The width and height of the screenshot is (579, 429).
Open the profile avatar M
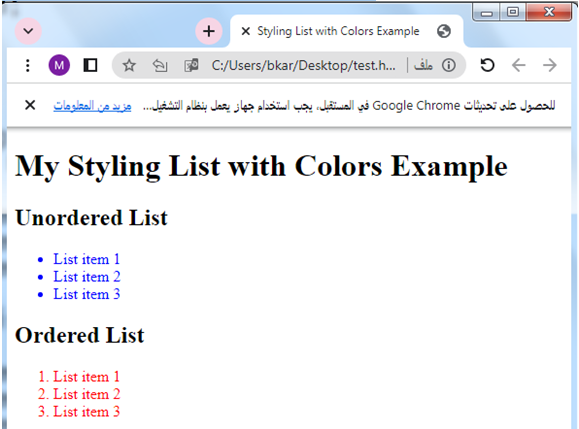[59, 65]
